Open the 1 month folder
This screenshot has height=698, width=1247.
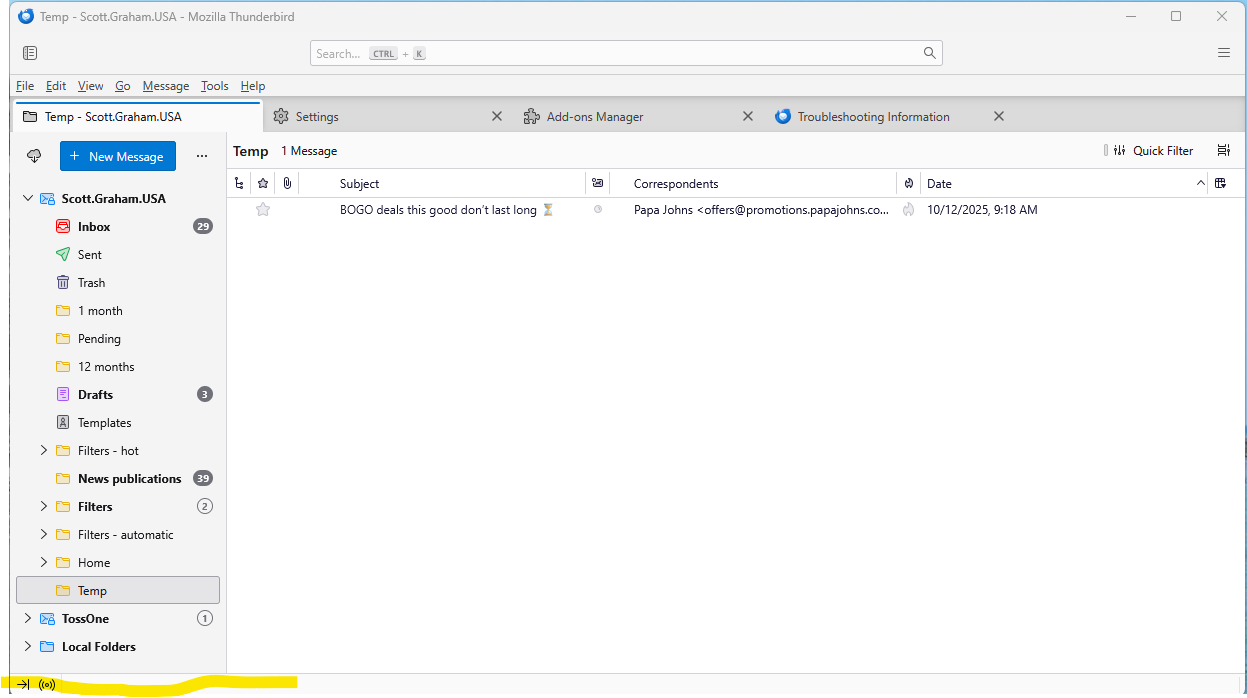(x=118, y=311)
